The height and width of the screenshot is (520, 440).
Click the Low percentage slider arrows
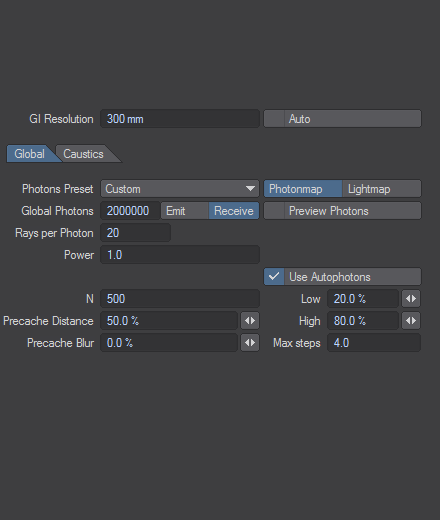point(411,299)
